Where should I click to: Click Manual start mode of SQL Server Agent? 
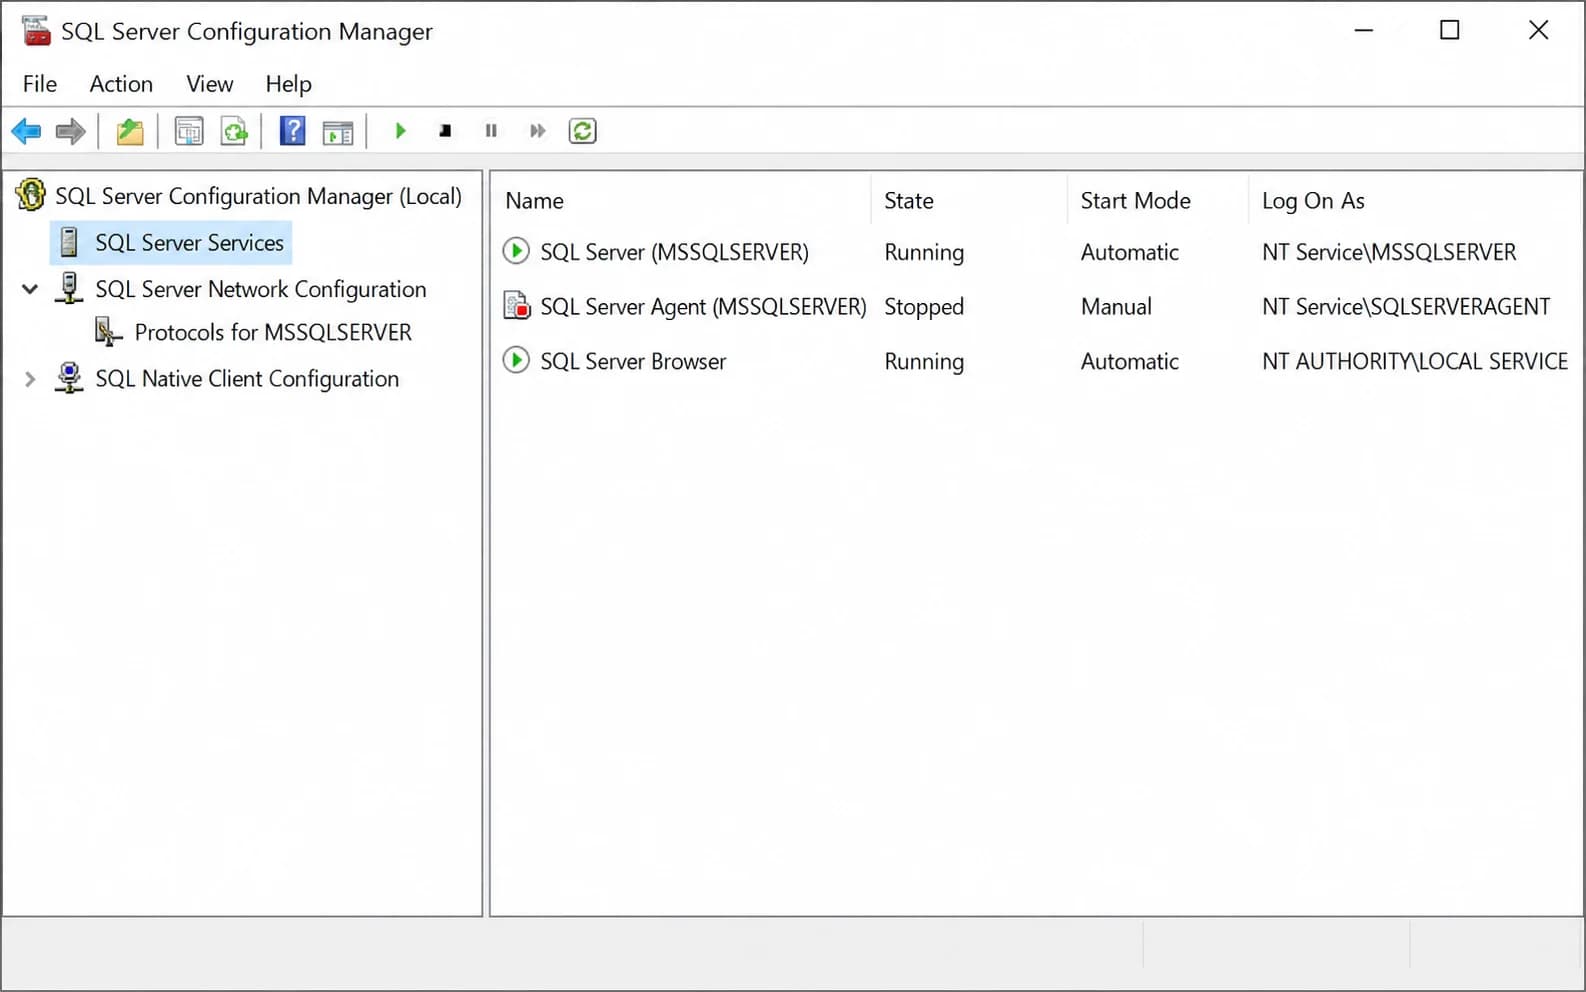(1116, 307)
